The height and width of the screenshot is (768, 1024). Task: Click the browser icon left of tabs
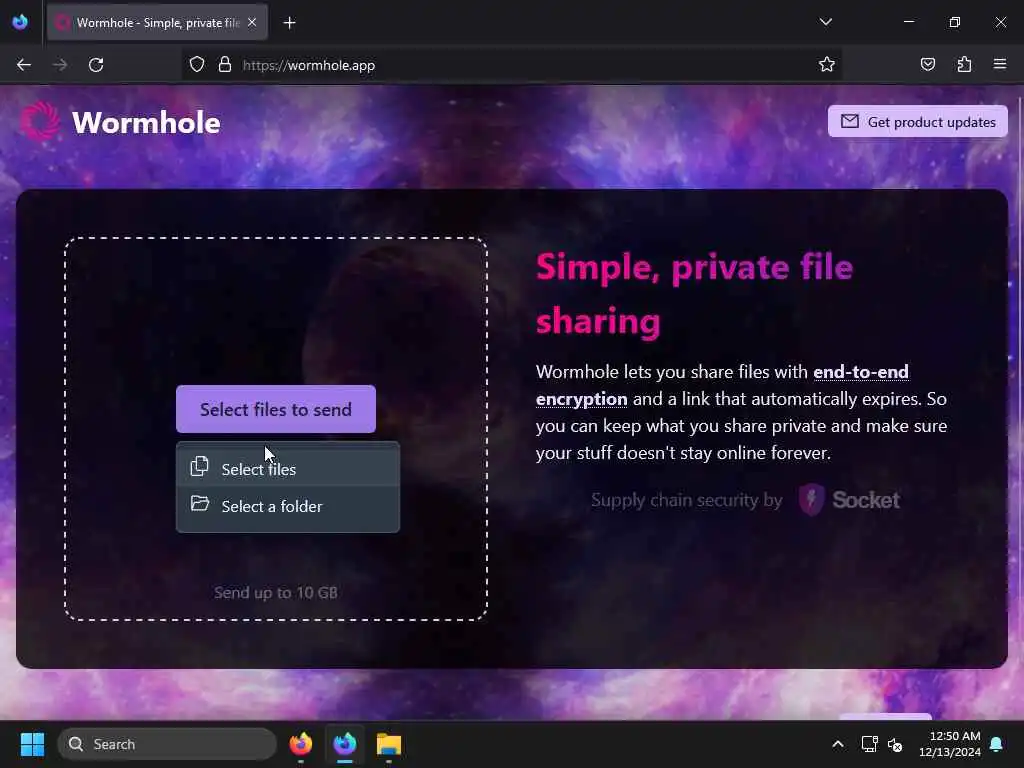pos(20,22)
